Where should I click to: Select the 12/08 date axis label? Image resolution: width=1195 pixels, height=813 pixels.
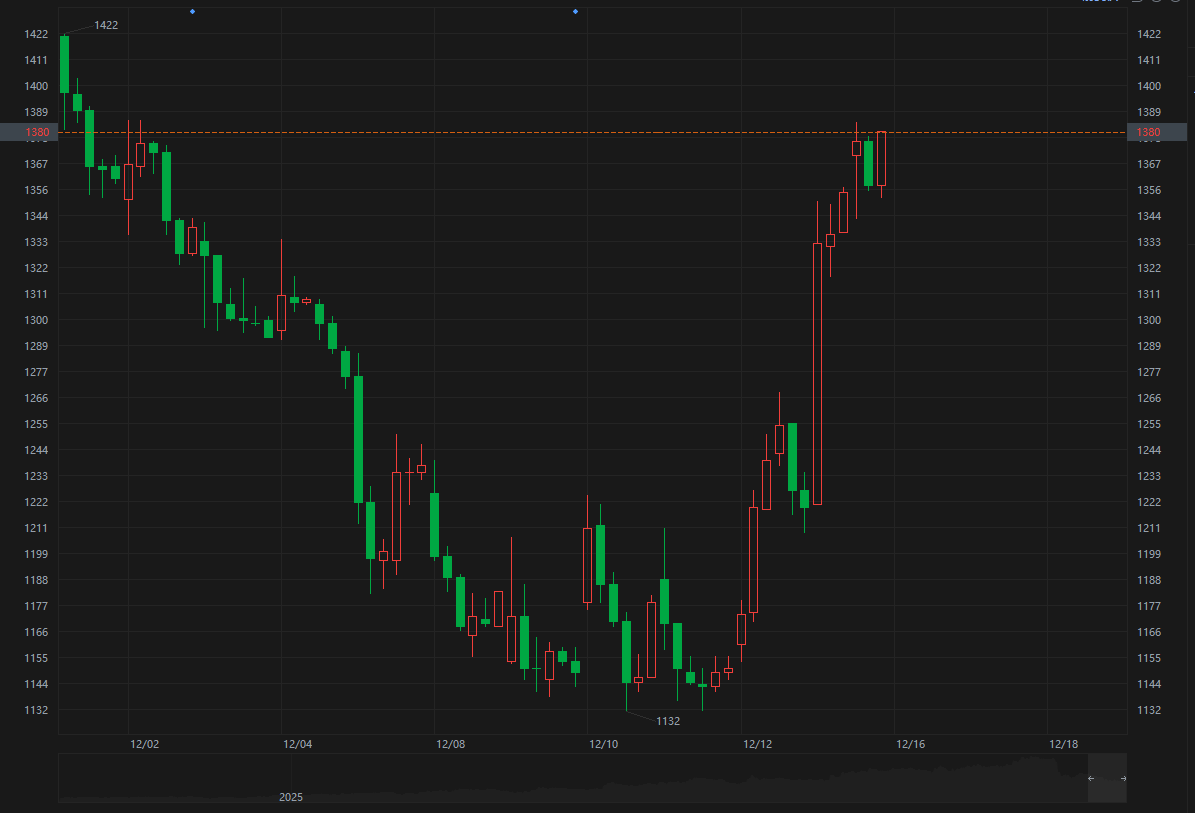[x=451, y=744]
